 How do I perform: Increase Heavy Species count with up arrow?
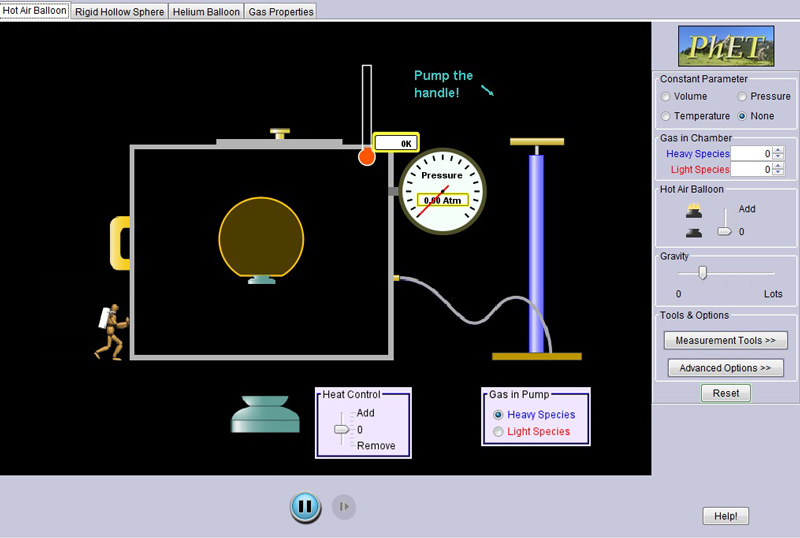(x=778, y=150)
